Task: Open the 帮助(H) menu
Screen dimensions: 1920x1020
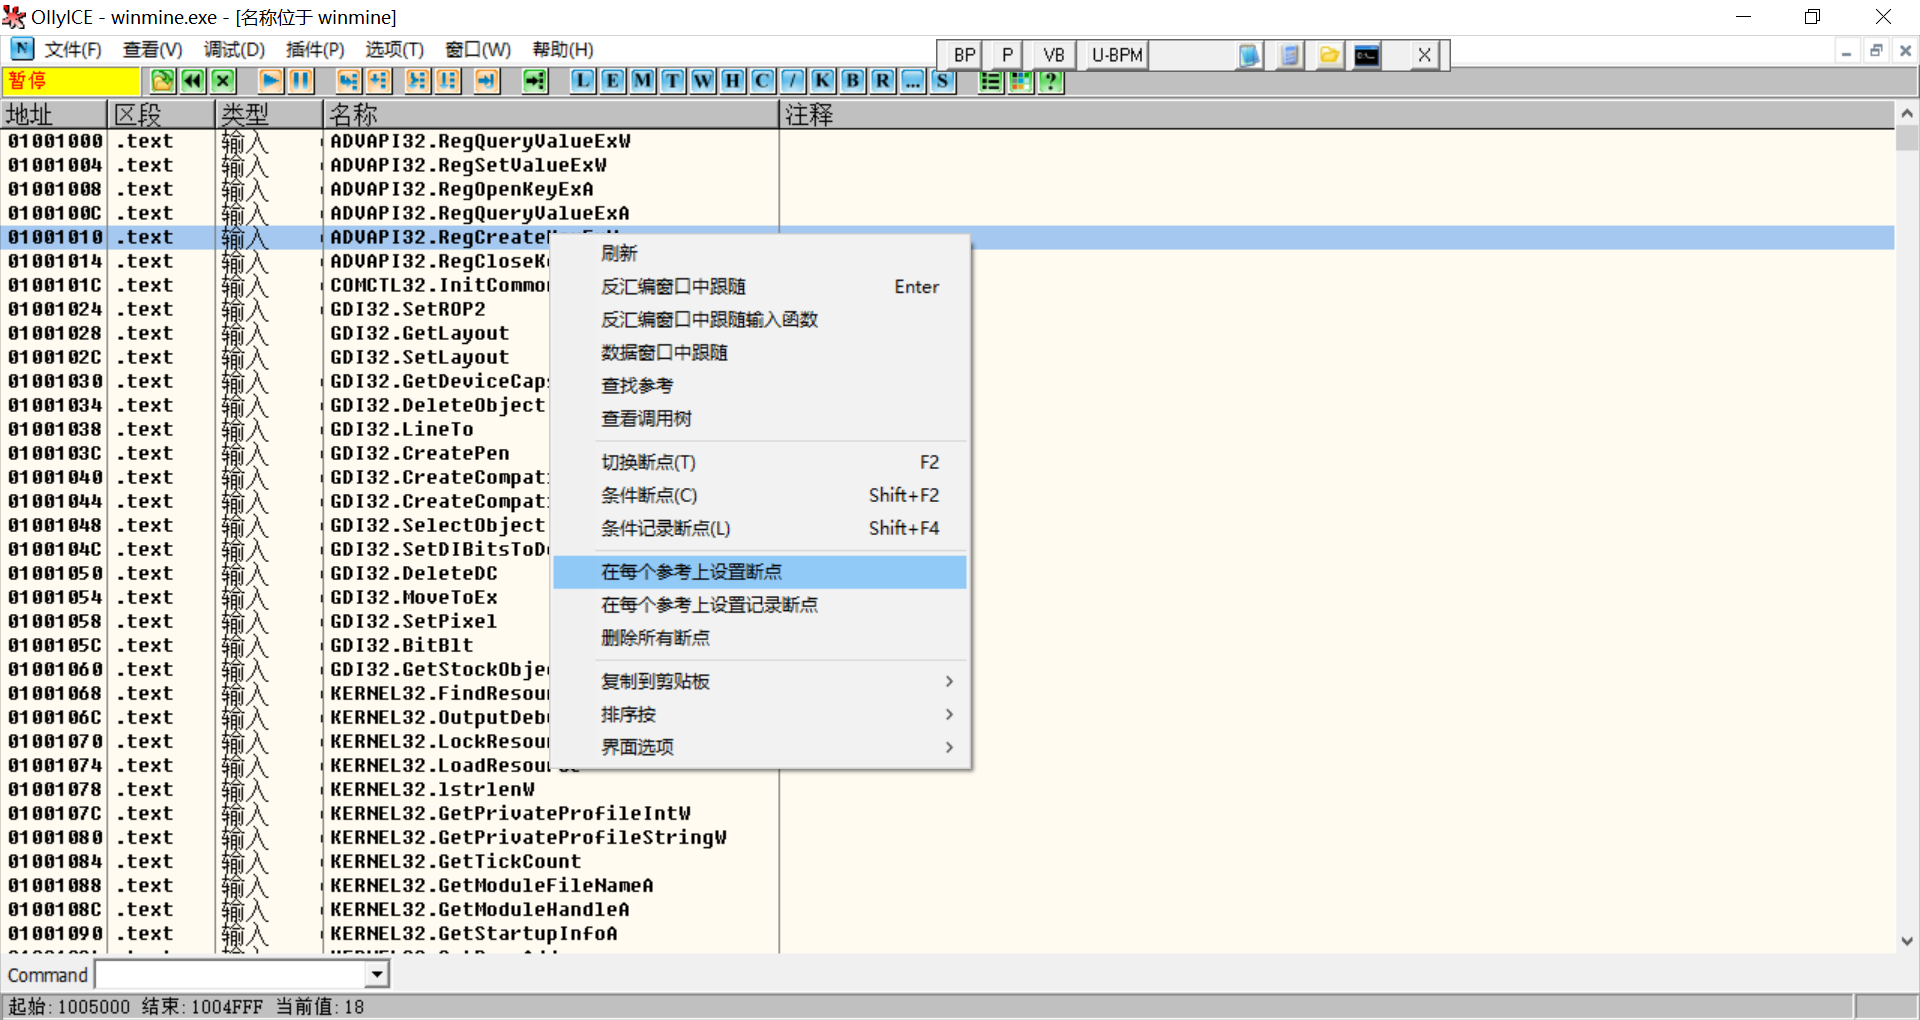Action: click(562, 50)
